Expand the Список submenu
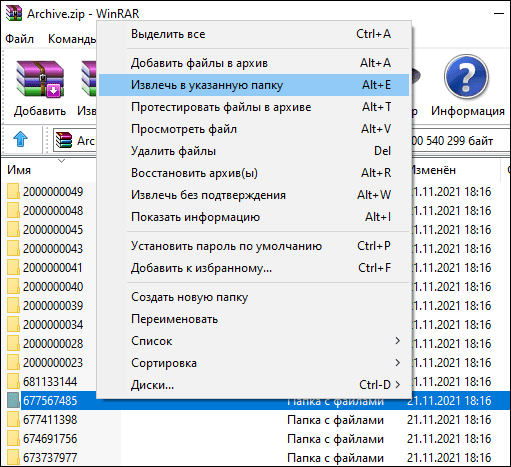511x467 pixels. (254, 341)
